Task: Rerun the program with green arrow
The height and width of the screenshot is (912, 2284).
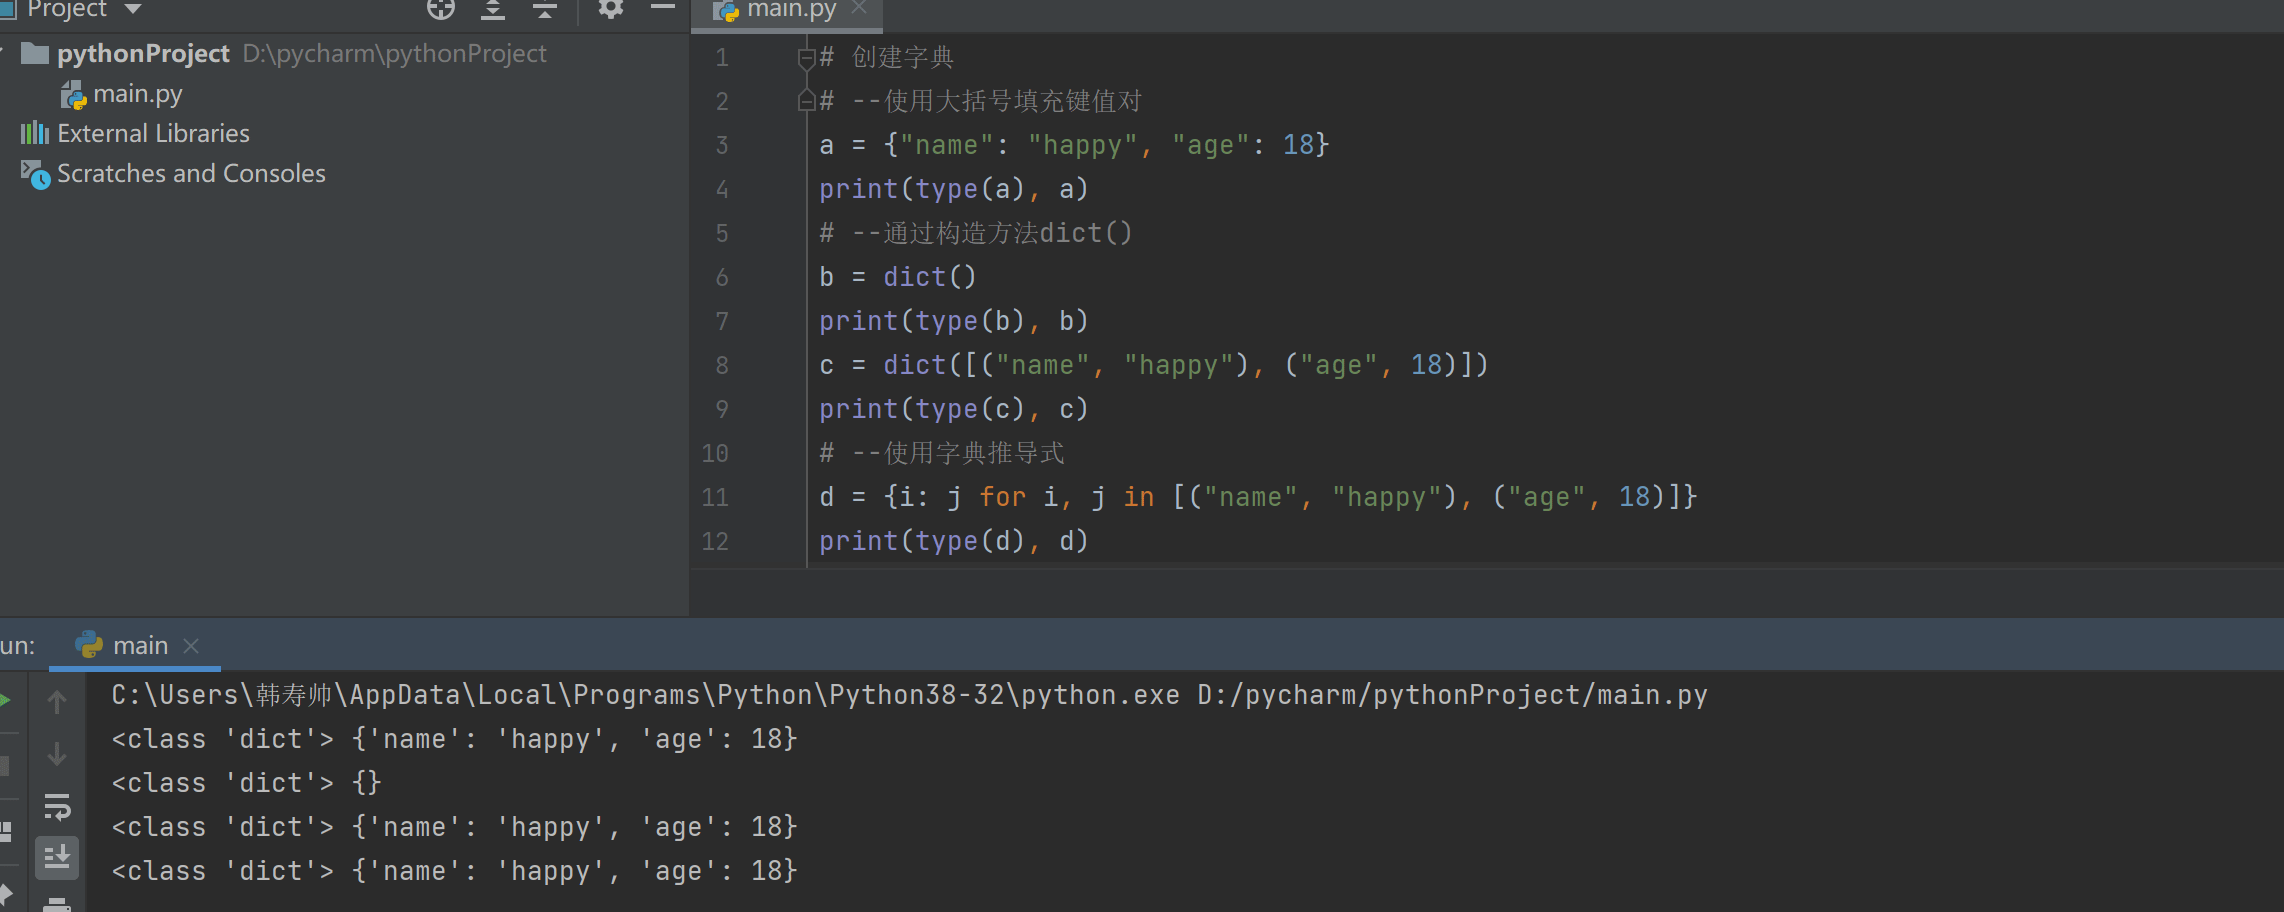Action: (x=5, y=700)
